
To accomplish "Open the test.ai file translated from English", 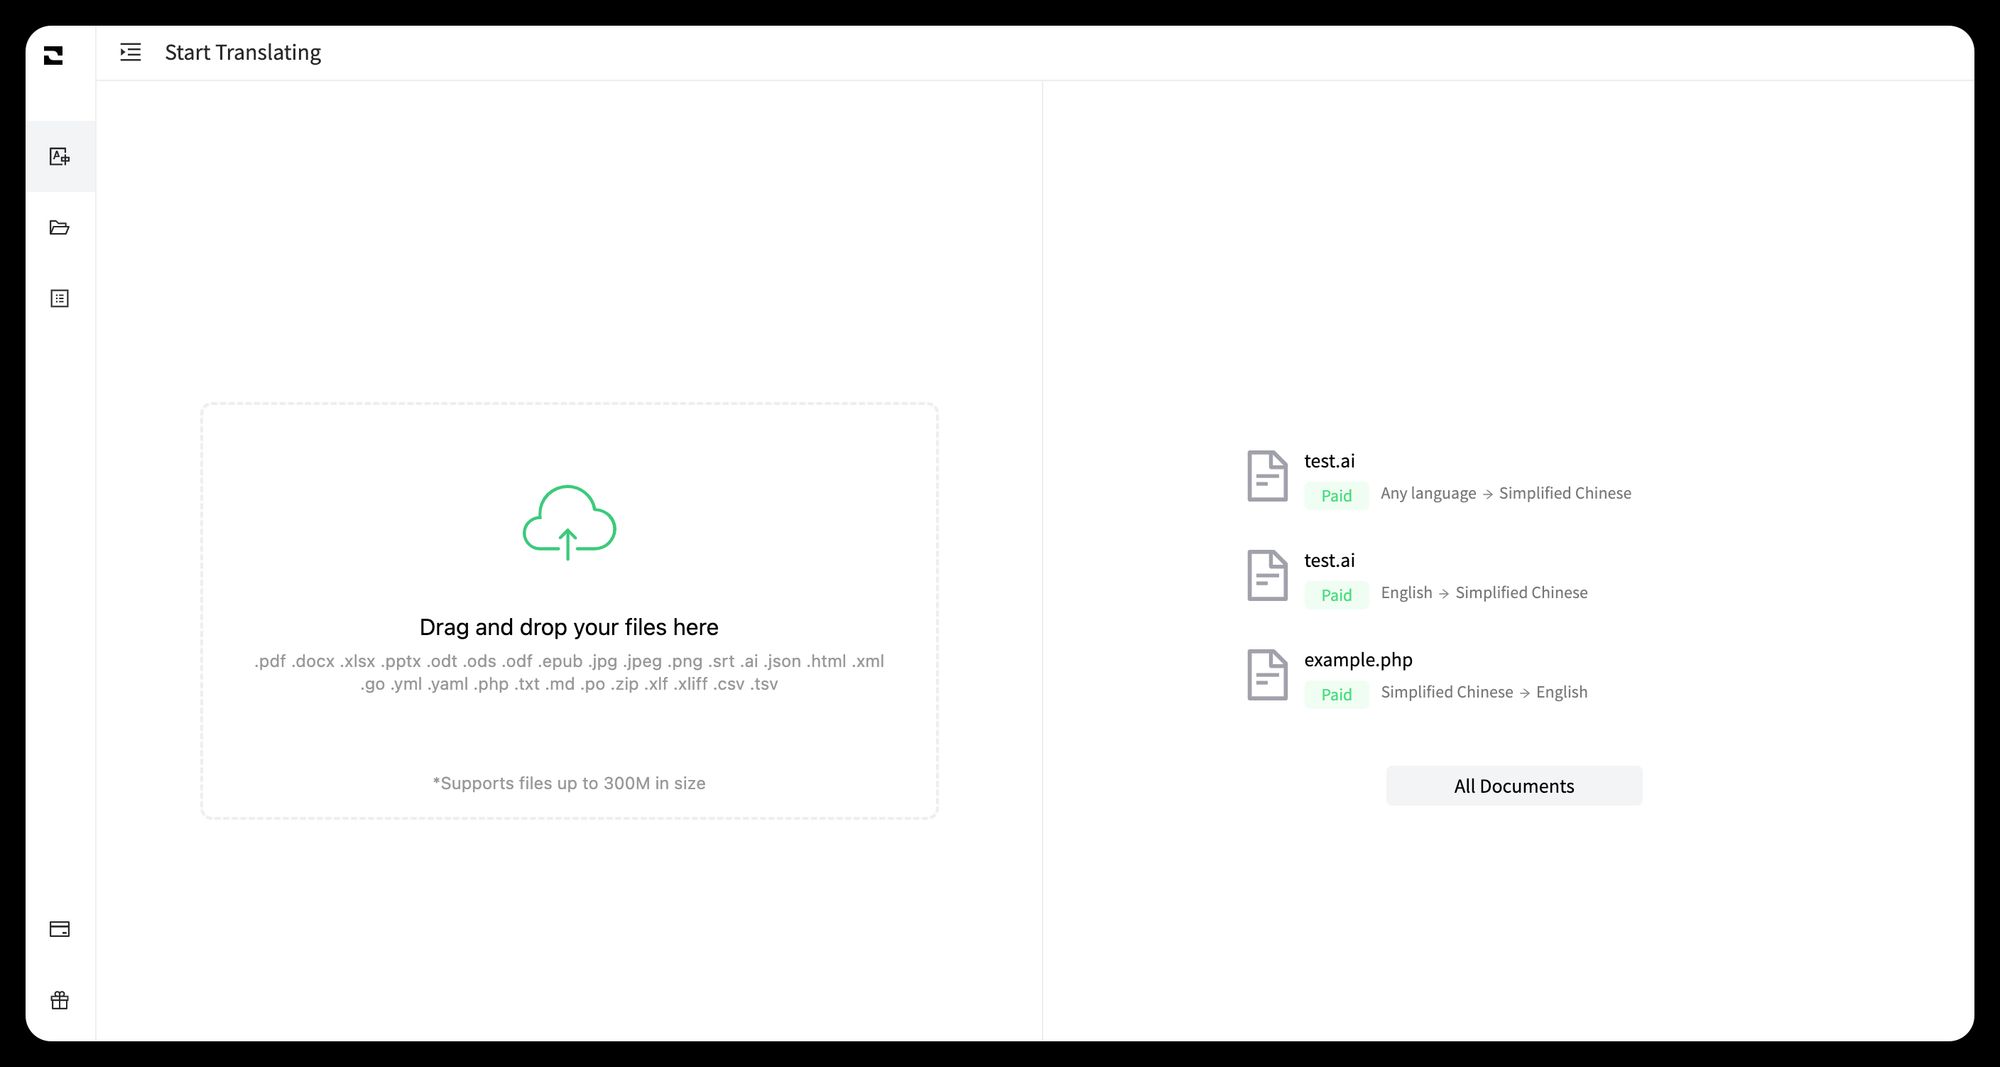I will pos(1329,561).
